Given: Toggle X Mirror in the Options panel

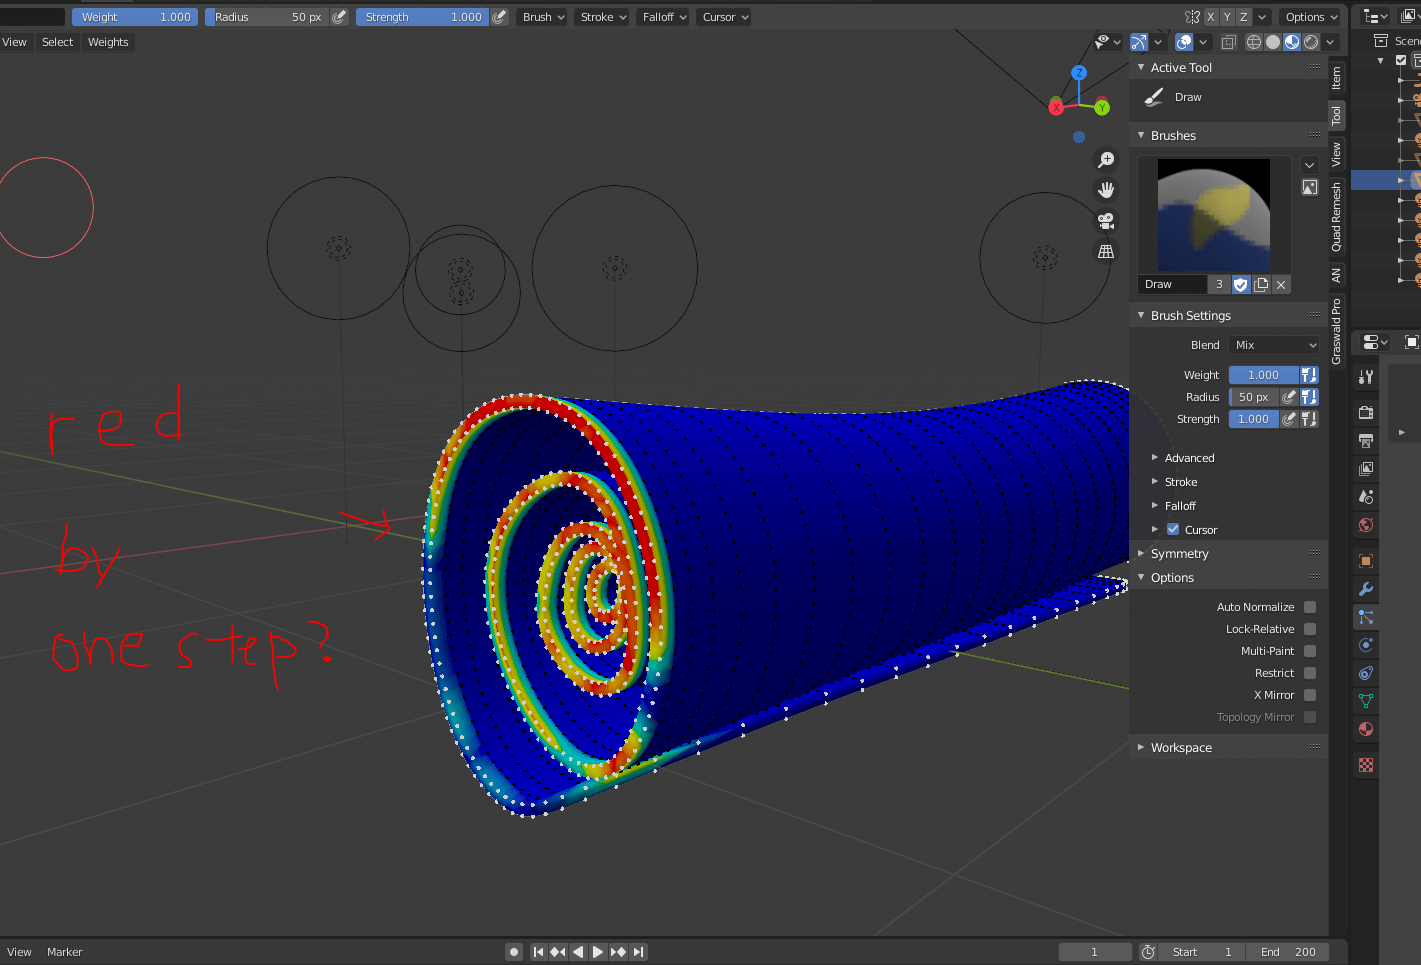Looking at the screenshot, I should [x=1311, y=695].
